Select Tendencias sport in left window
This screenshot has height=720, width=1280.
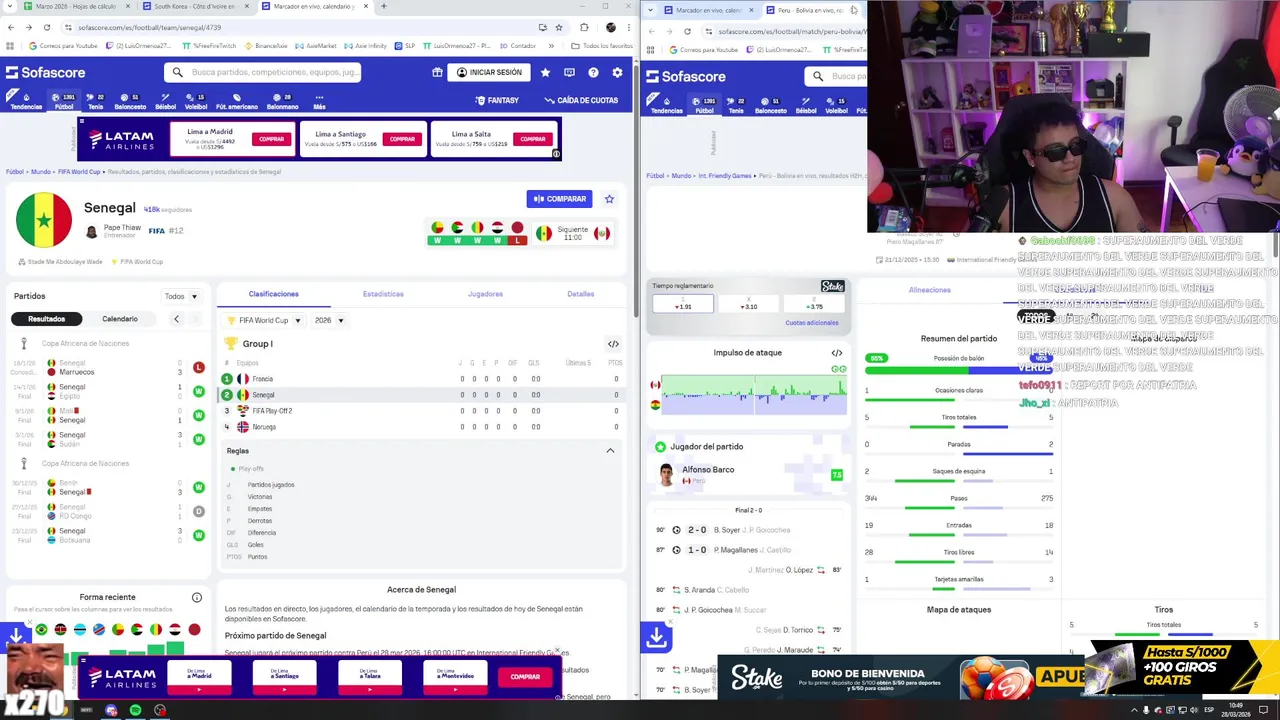tap(25, 101)
